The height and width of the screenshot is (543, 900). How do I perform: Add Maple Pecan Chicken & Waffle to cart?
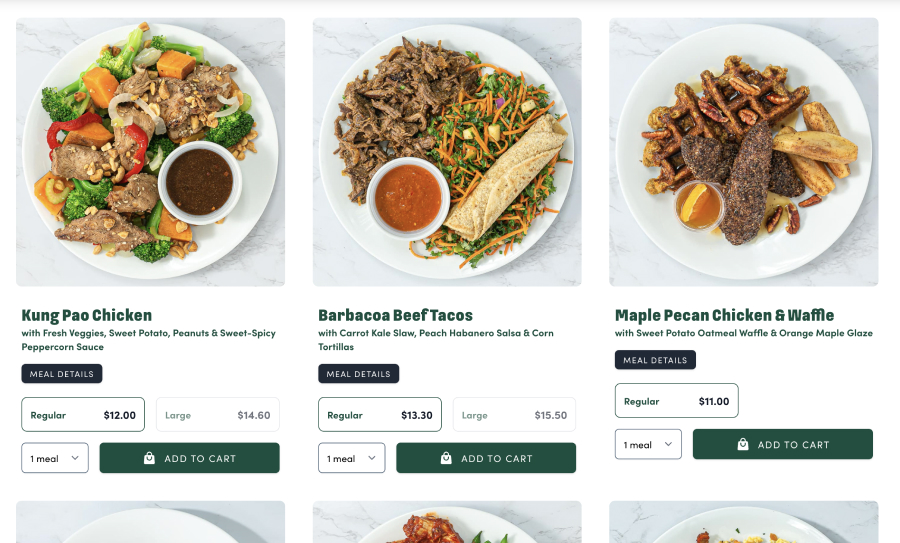(x=783, y=444)
